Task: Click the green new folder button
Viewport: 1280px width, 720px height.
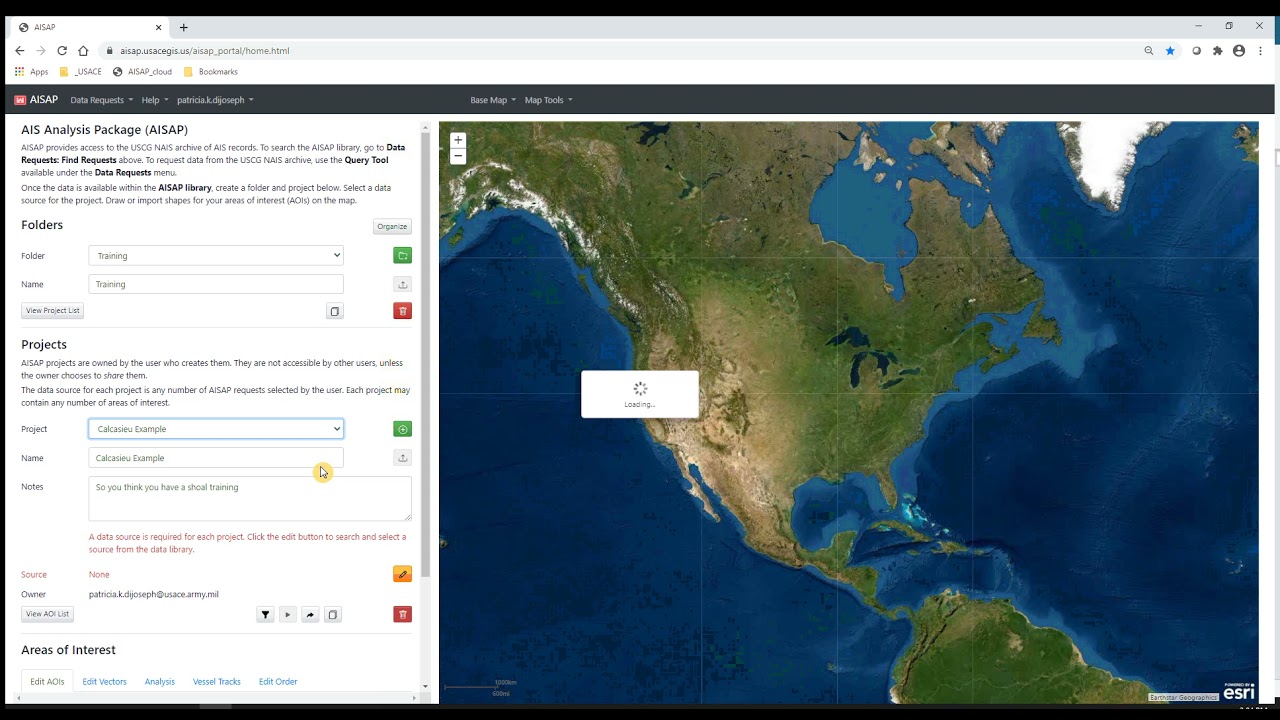Action: click(x=402, y=256)
